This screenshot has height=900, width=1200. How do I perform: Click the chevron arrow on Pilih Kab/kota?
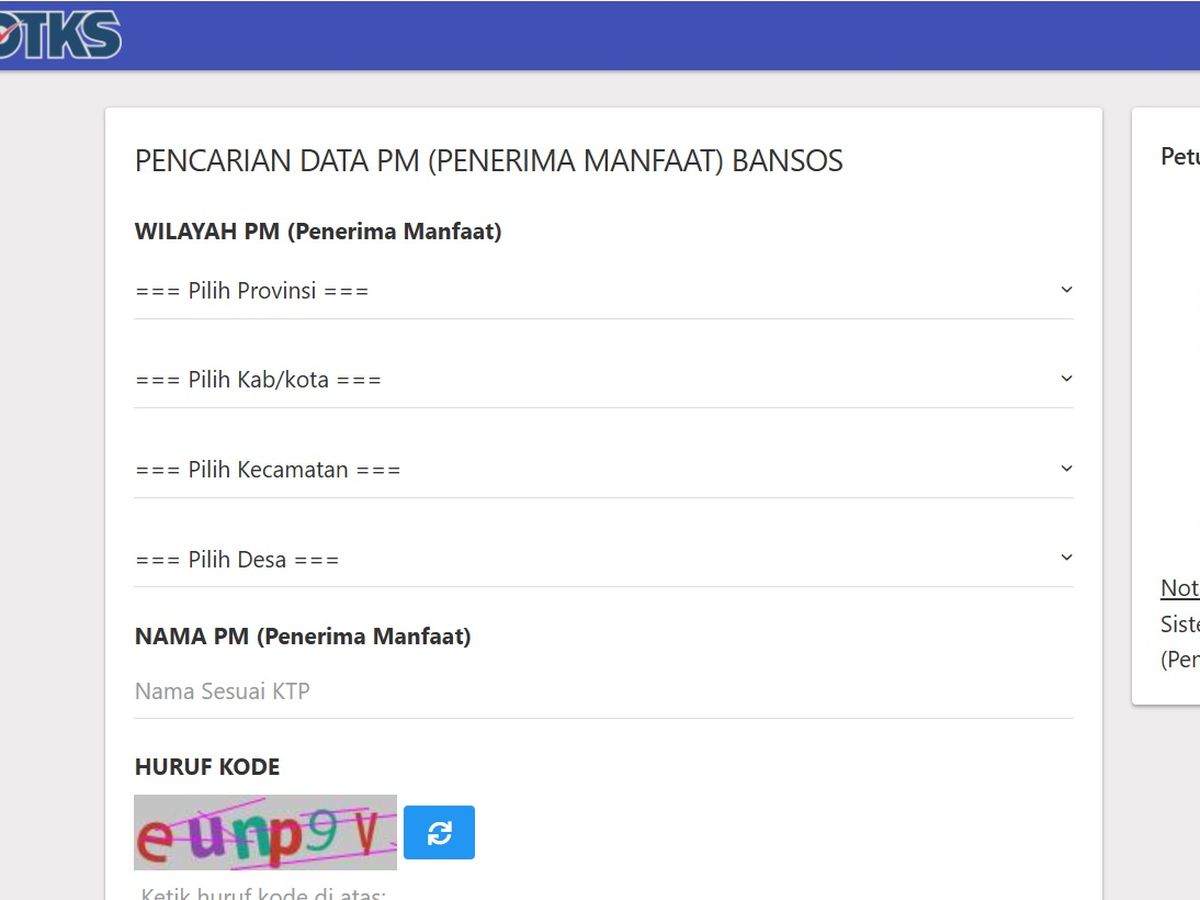(x=1066, y=379)
